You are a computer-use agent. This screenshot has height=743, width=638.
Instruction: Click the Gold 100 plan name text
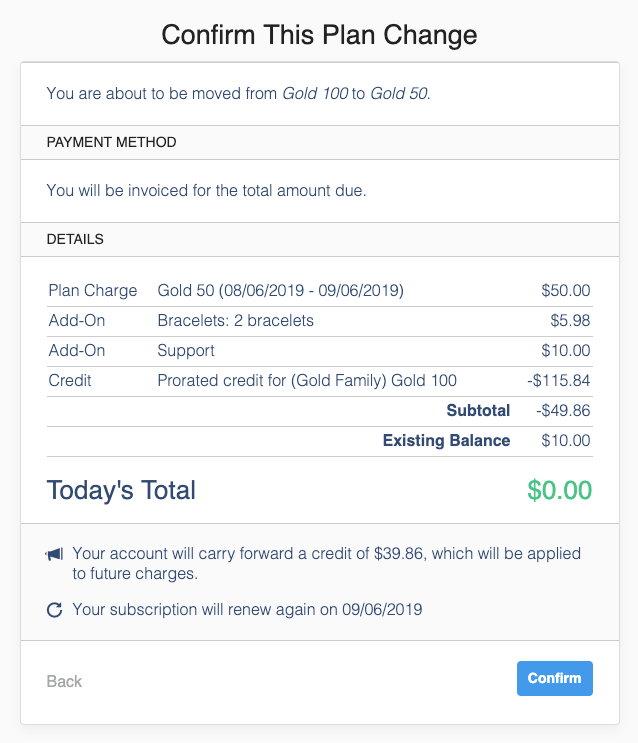[x=316, y=94]
